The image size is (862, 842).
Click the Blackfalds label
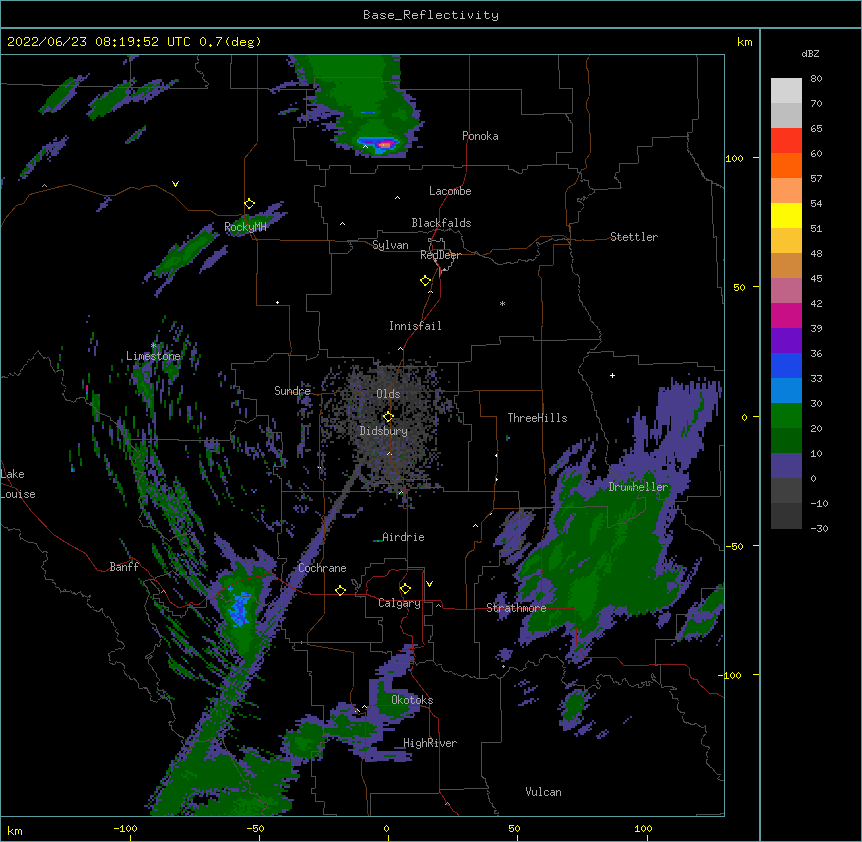pyautogui.click(x=441, y=223)
